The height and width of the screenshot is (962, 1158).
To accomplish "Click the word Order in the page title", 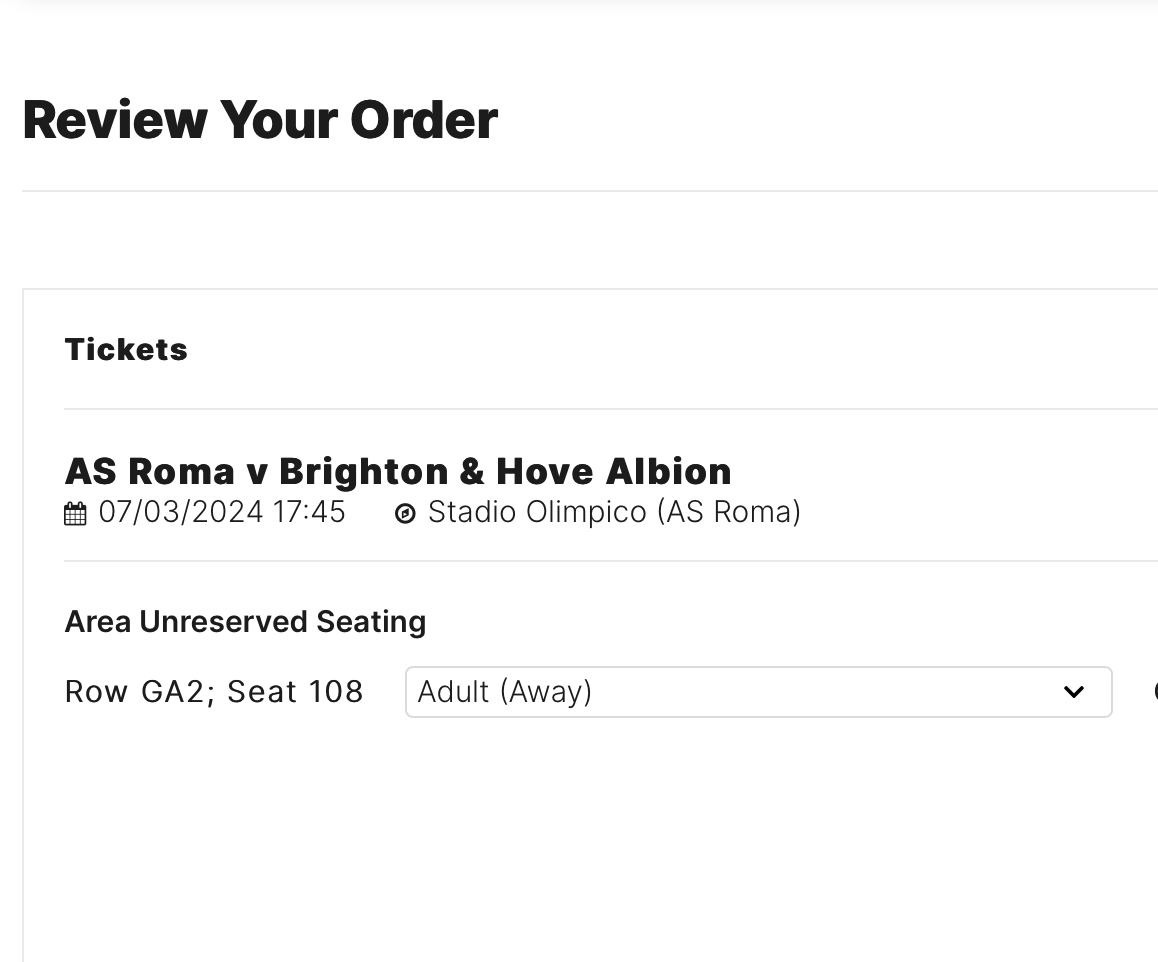I will 424,120.
